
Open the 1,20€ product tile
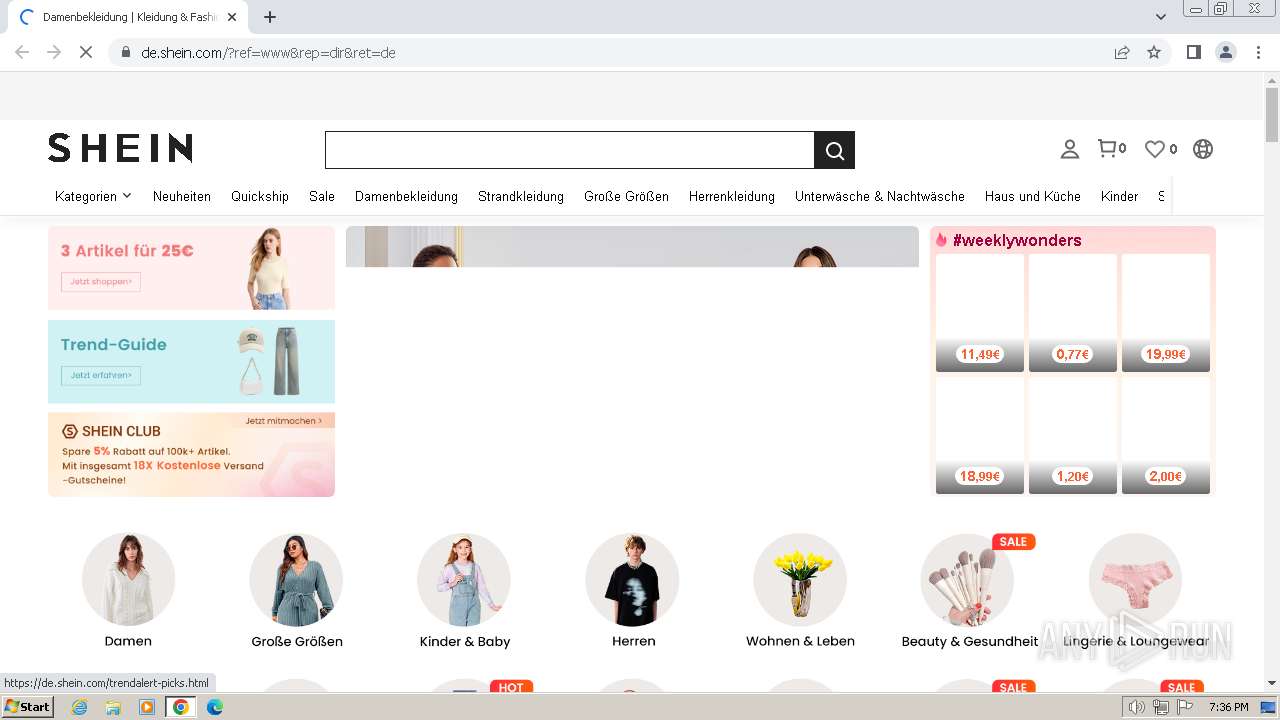(x=1073, y=436)
